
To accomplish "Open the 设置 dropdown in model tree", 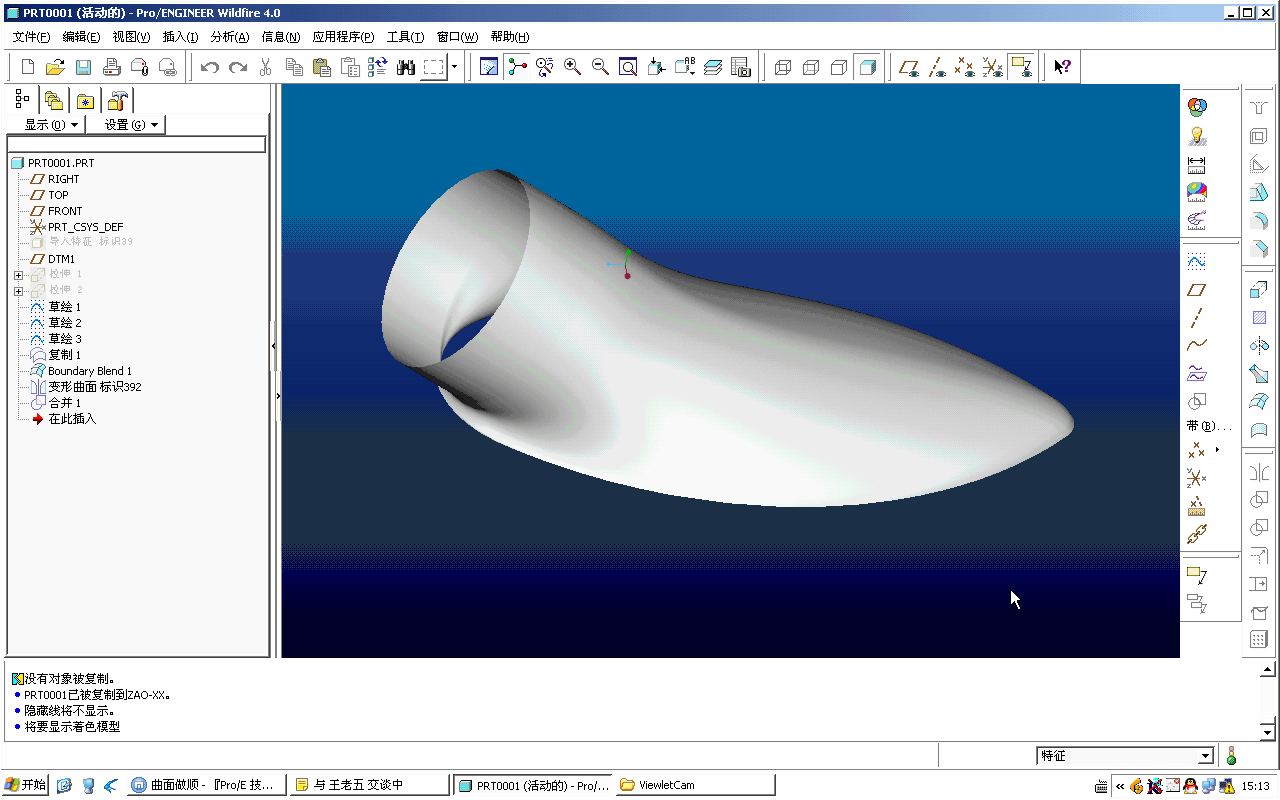I will pos(127,125).
